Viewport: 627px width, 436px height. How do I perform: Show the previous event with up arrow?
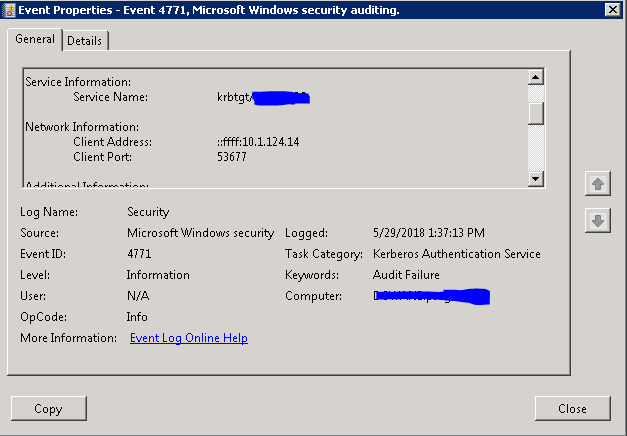tap(597, 183)
